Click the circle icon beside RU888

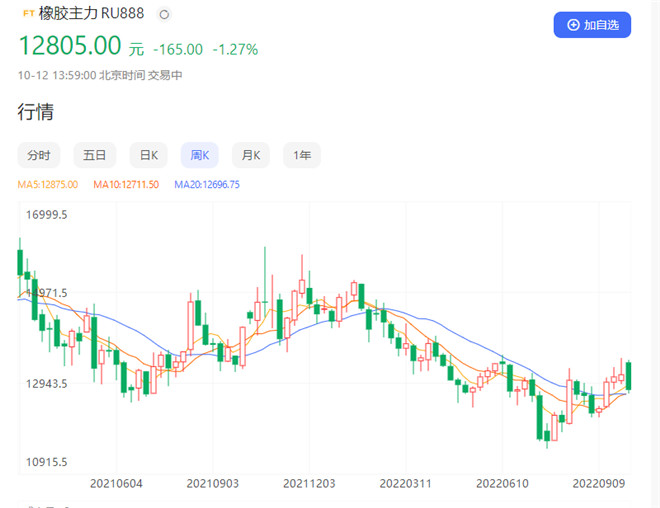pyautogui.click(x=164, y=15)
